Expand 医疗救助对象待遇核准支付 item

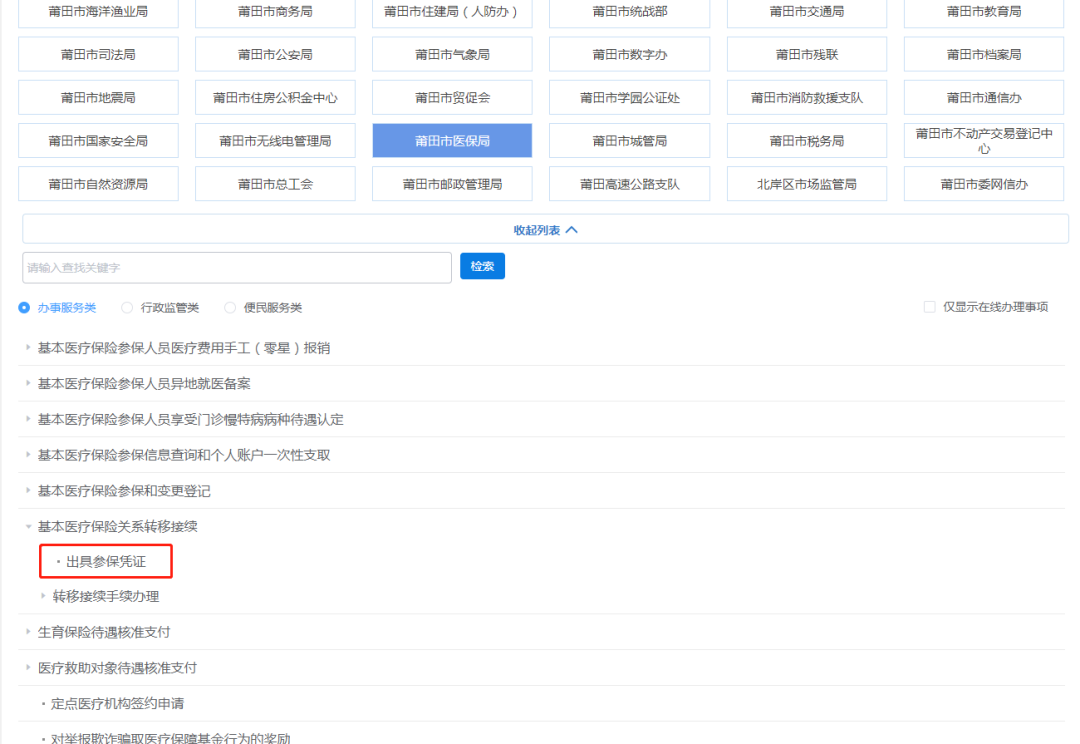[117, 668]
